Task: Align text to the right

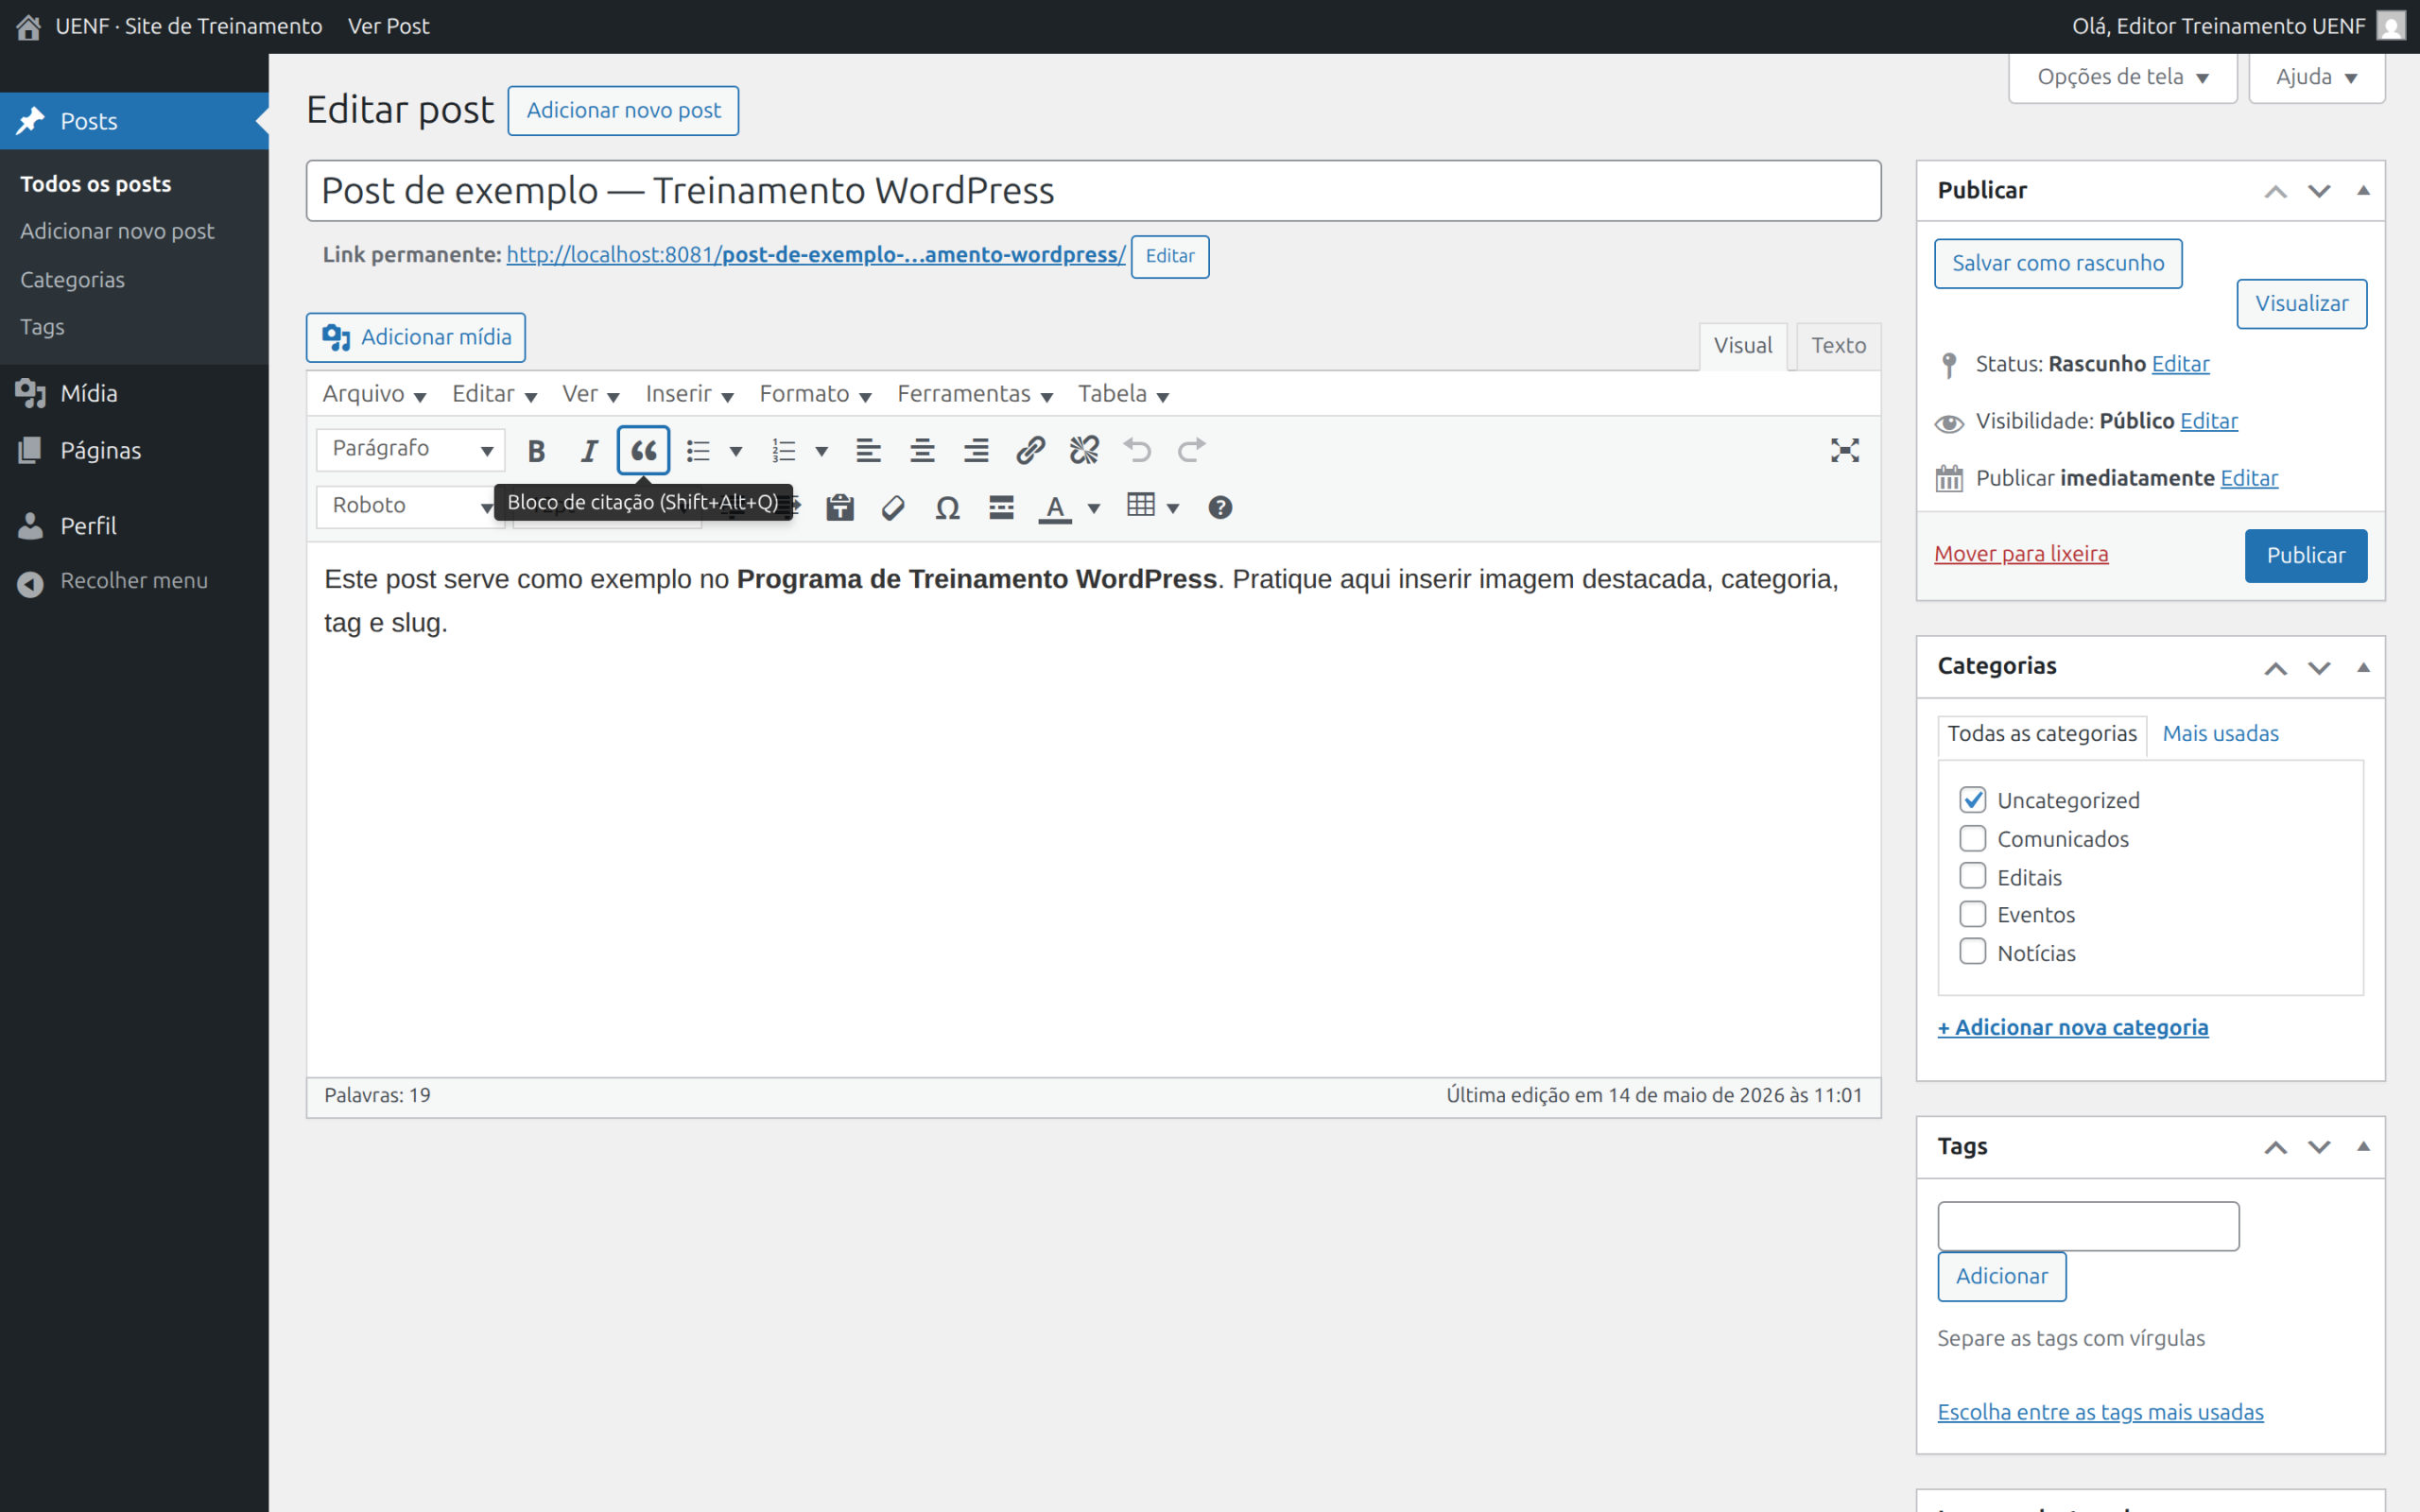Action: tap(976, 451)
